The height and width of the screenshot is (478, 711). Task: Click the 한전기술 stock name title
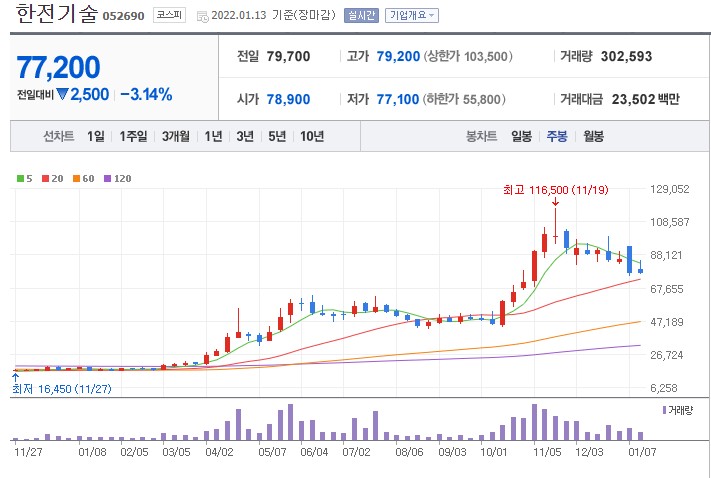pos(57,14)
